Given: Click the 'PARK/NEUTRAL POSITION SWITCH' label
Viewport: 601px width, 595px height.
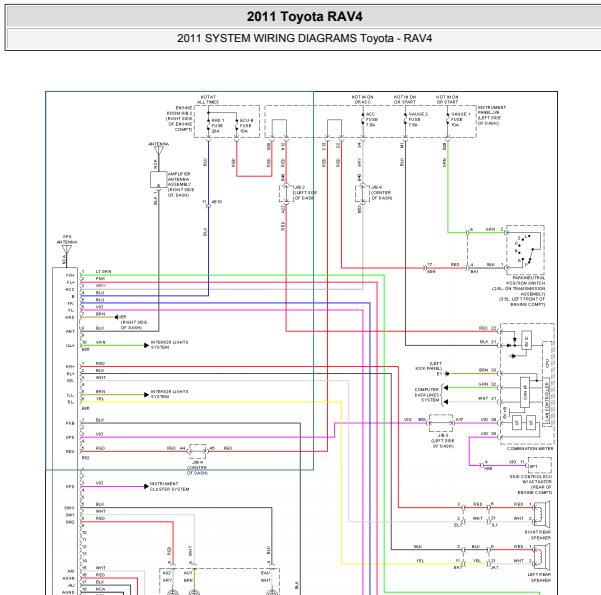Looking at the screenshot, I should 525,280.
